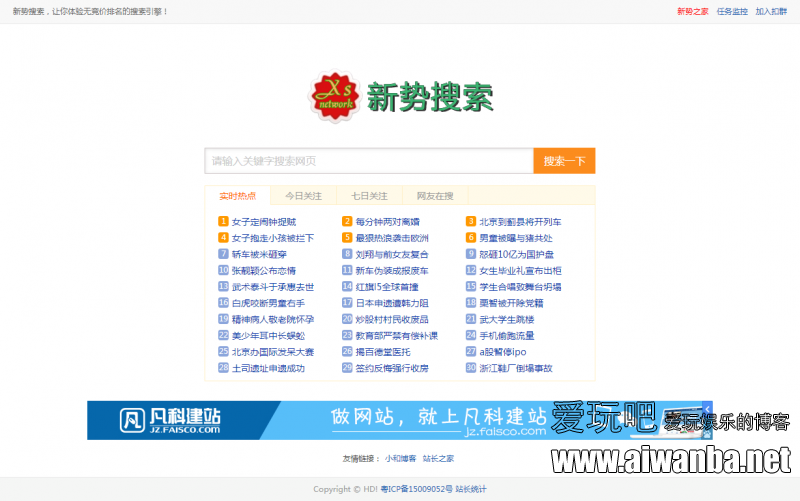Open hot topic 女生毕业礼宣布出柜
Image resolution: width=800 pixels, height=501 pixels.
[520, 271]
